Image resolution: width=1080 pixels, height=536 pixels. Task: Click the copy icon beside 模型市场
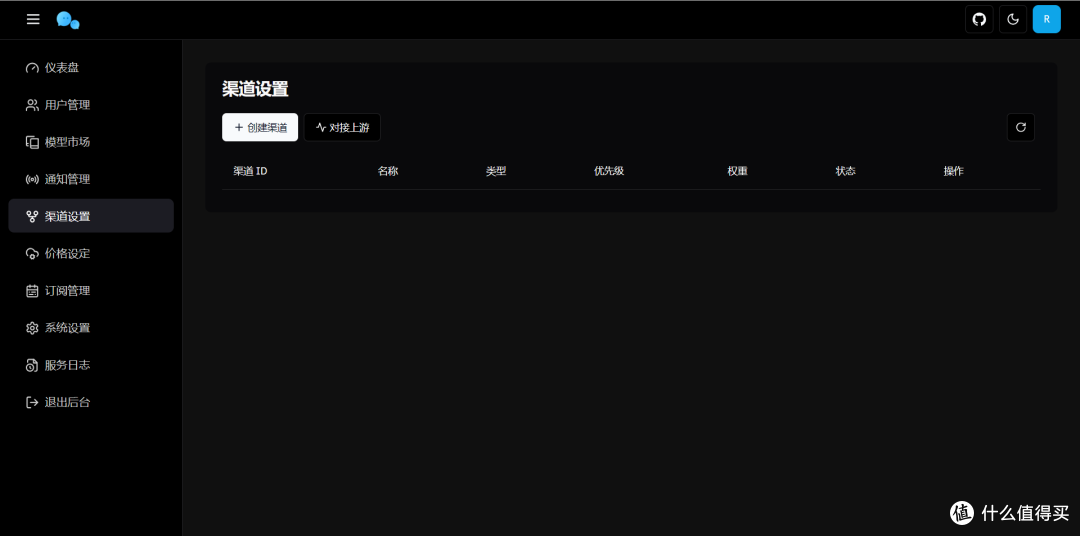coord(32,143)
